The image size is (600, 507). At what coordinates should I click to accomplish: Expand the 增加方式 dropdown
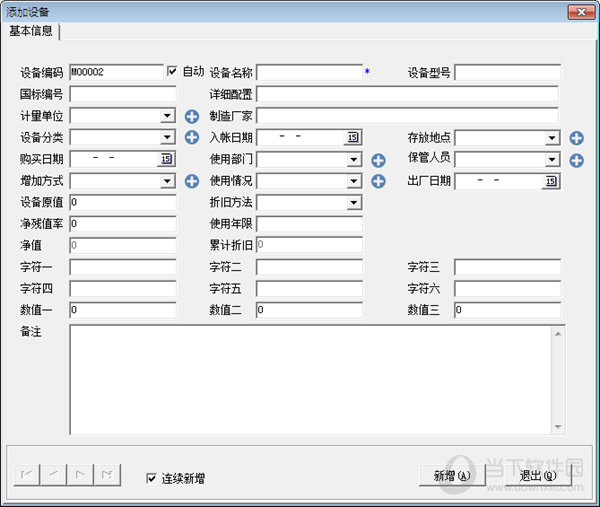167,181
